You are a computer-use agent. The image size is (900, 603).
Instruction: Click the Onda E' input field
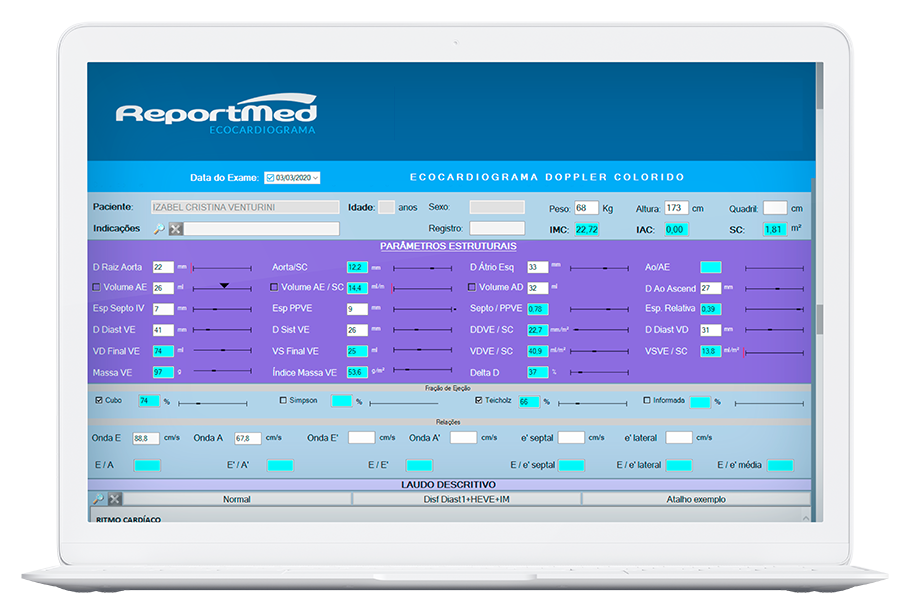(362, 438)
